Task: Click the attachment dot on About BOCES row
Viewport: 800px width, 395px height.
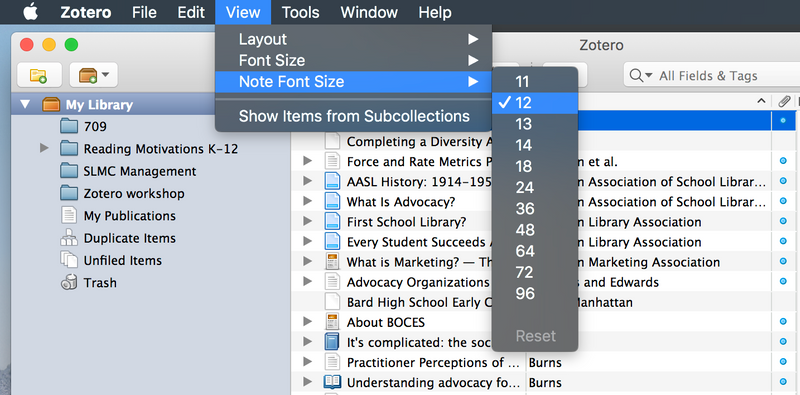Action: [x=783, y=322]
